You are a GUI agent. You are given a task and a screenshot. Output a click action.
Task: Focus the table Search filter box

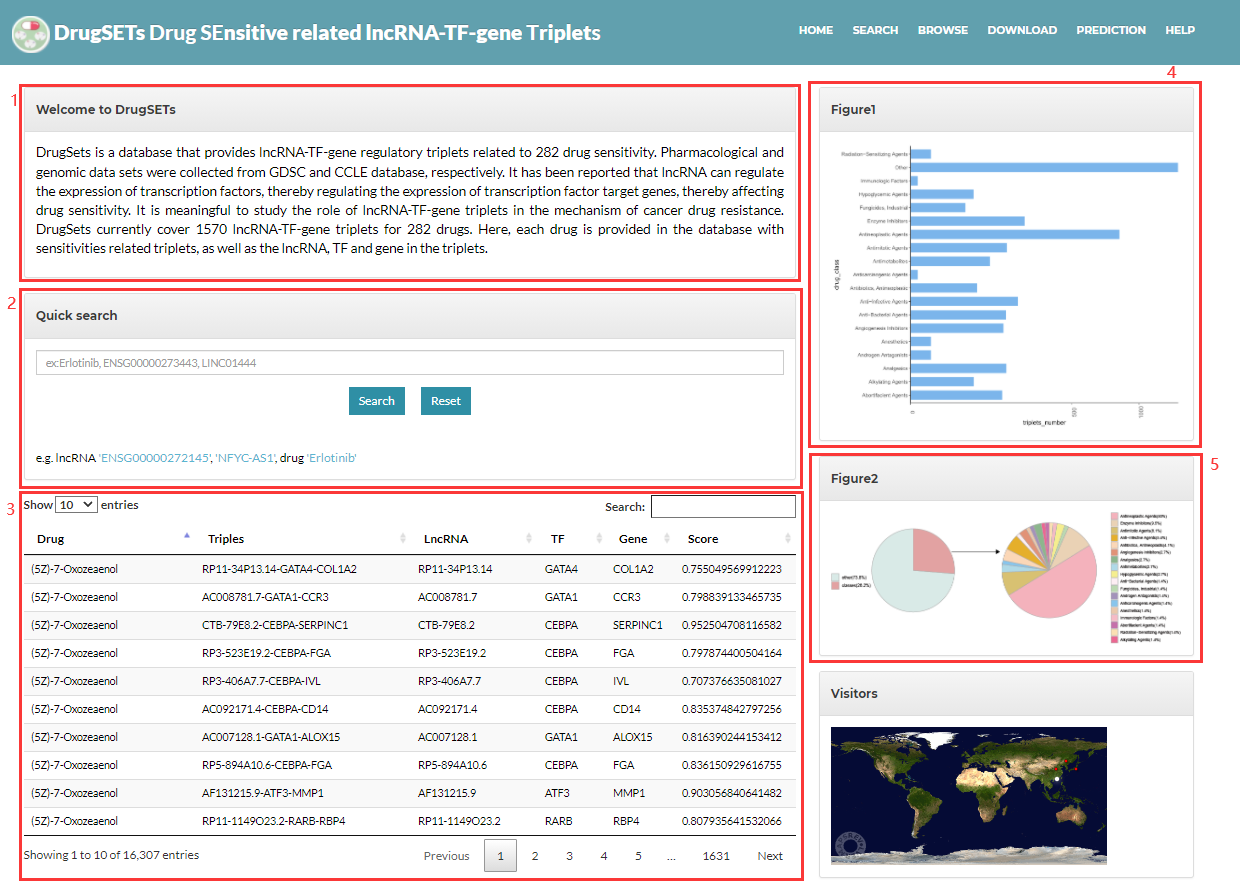click(x=722, y=507)
